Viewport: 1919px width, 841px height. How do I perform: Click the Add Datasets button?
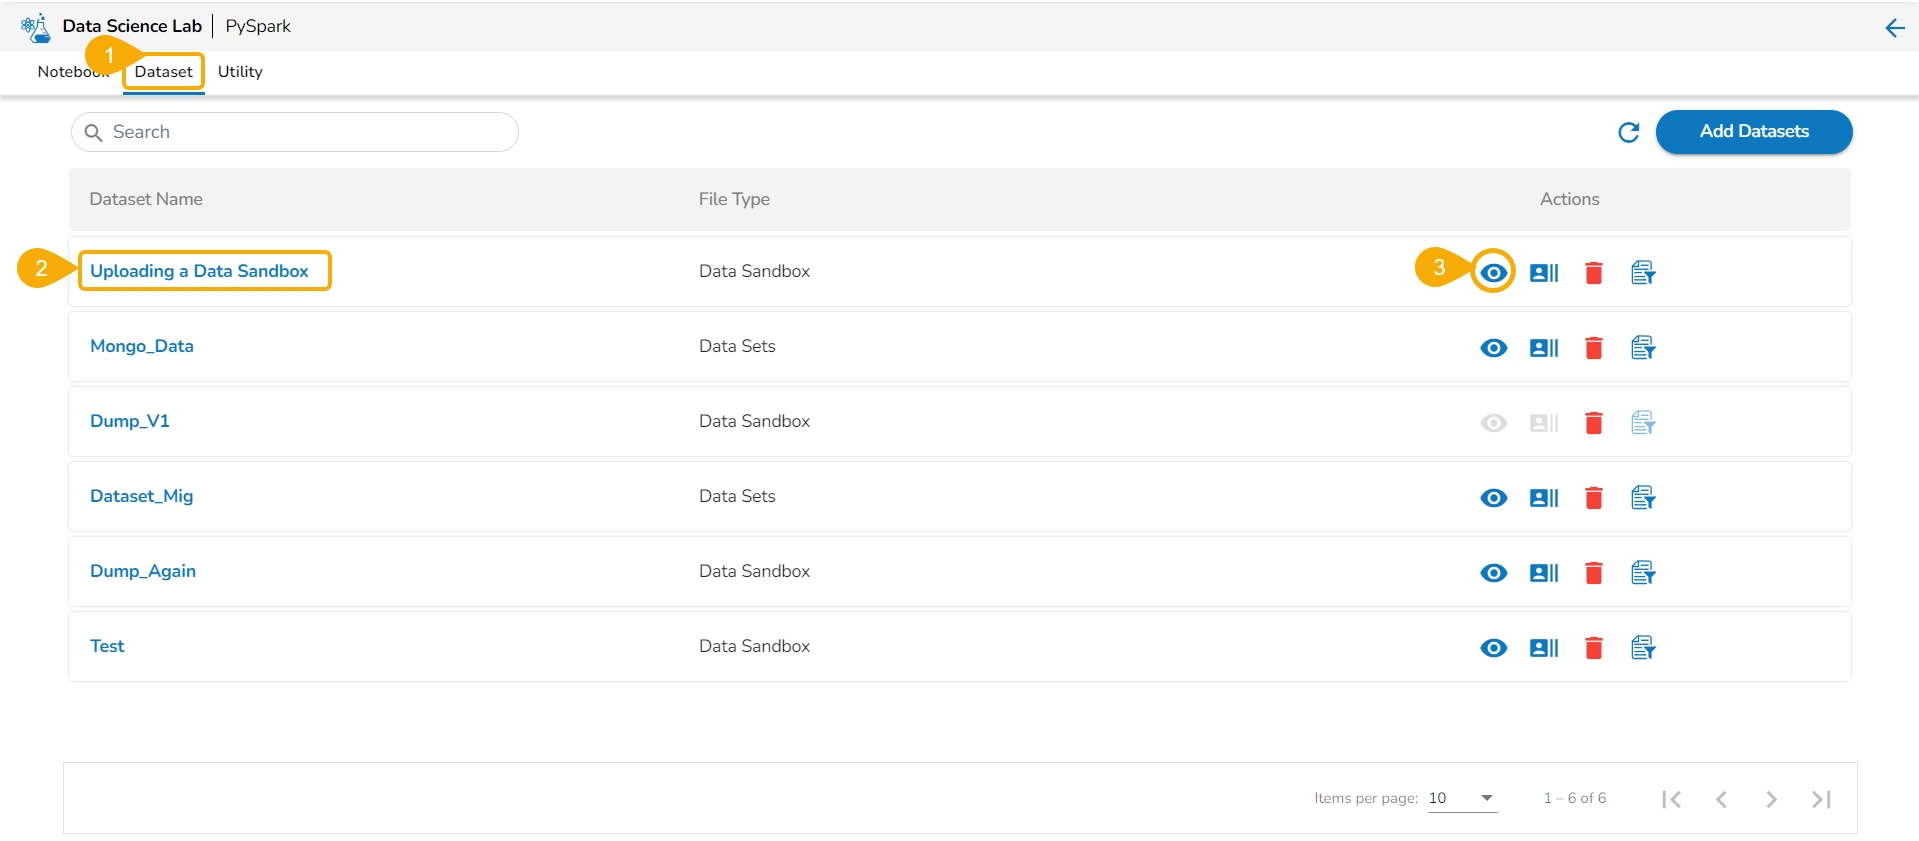click(x=1753, y=132)
